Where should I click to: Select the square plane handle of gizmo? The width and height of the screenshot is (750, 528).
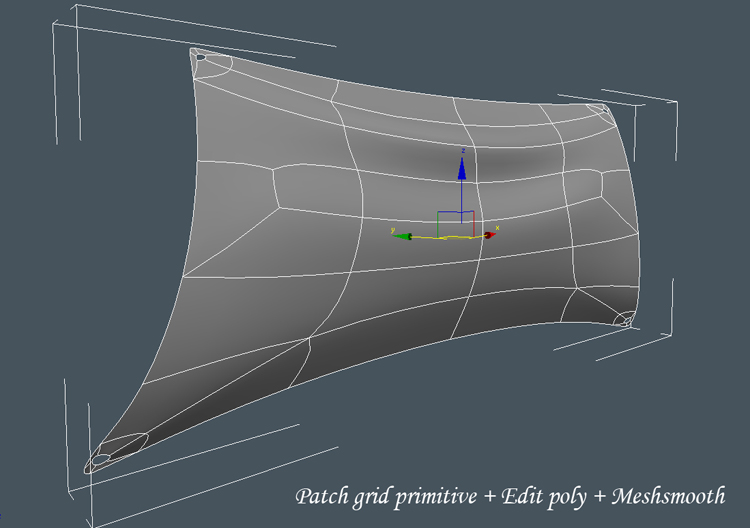455,224
